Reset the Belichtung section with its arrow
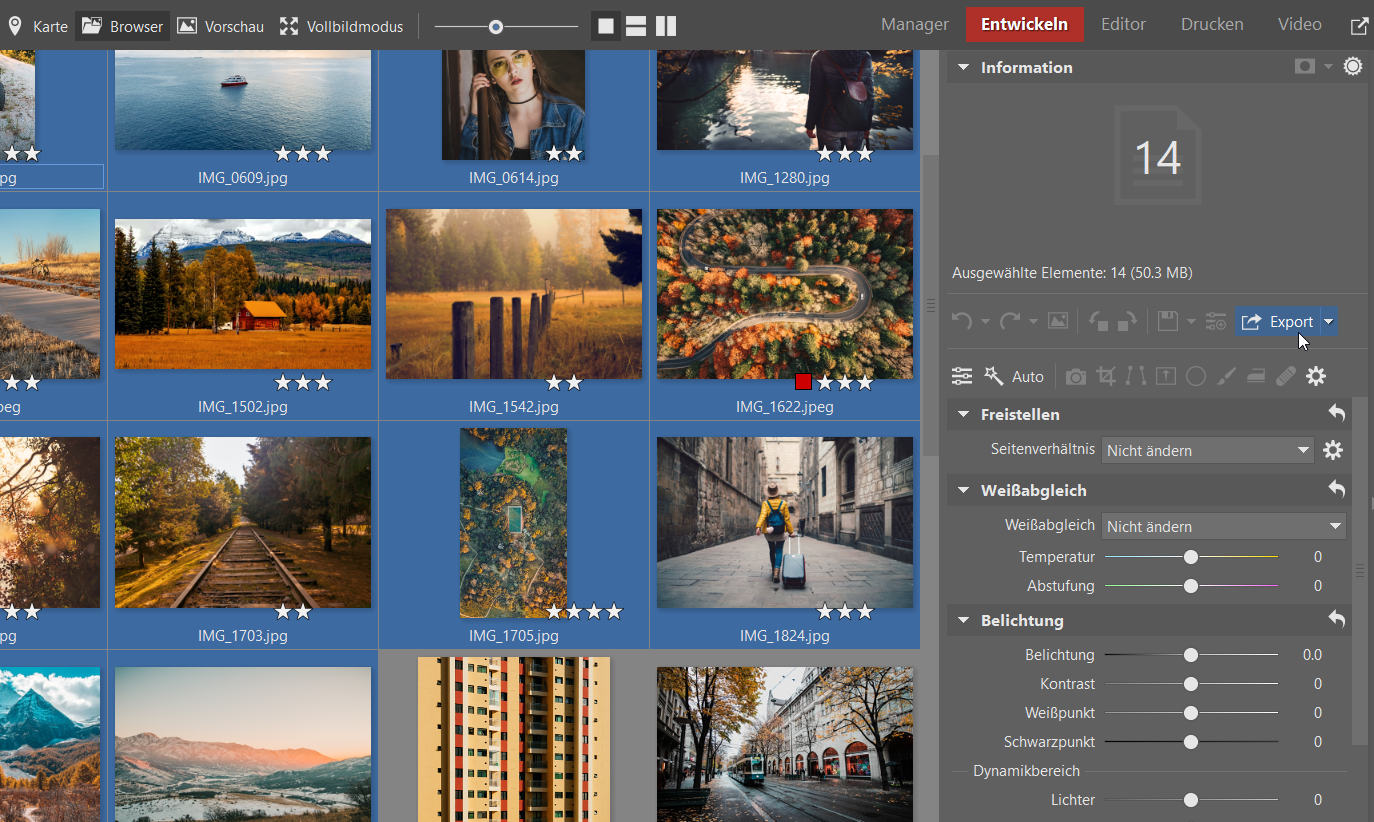 pos(1336,620)
